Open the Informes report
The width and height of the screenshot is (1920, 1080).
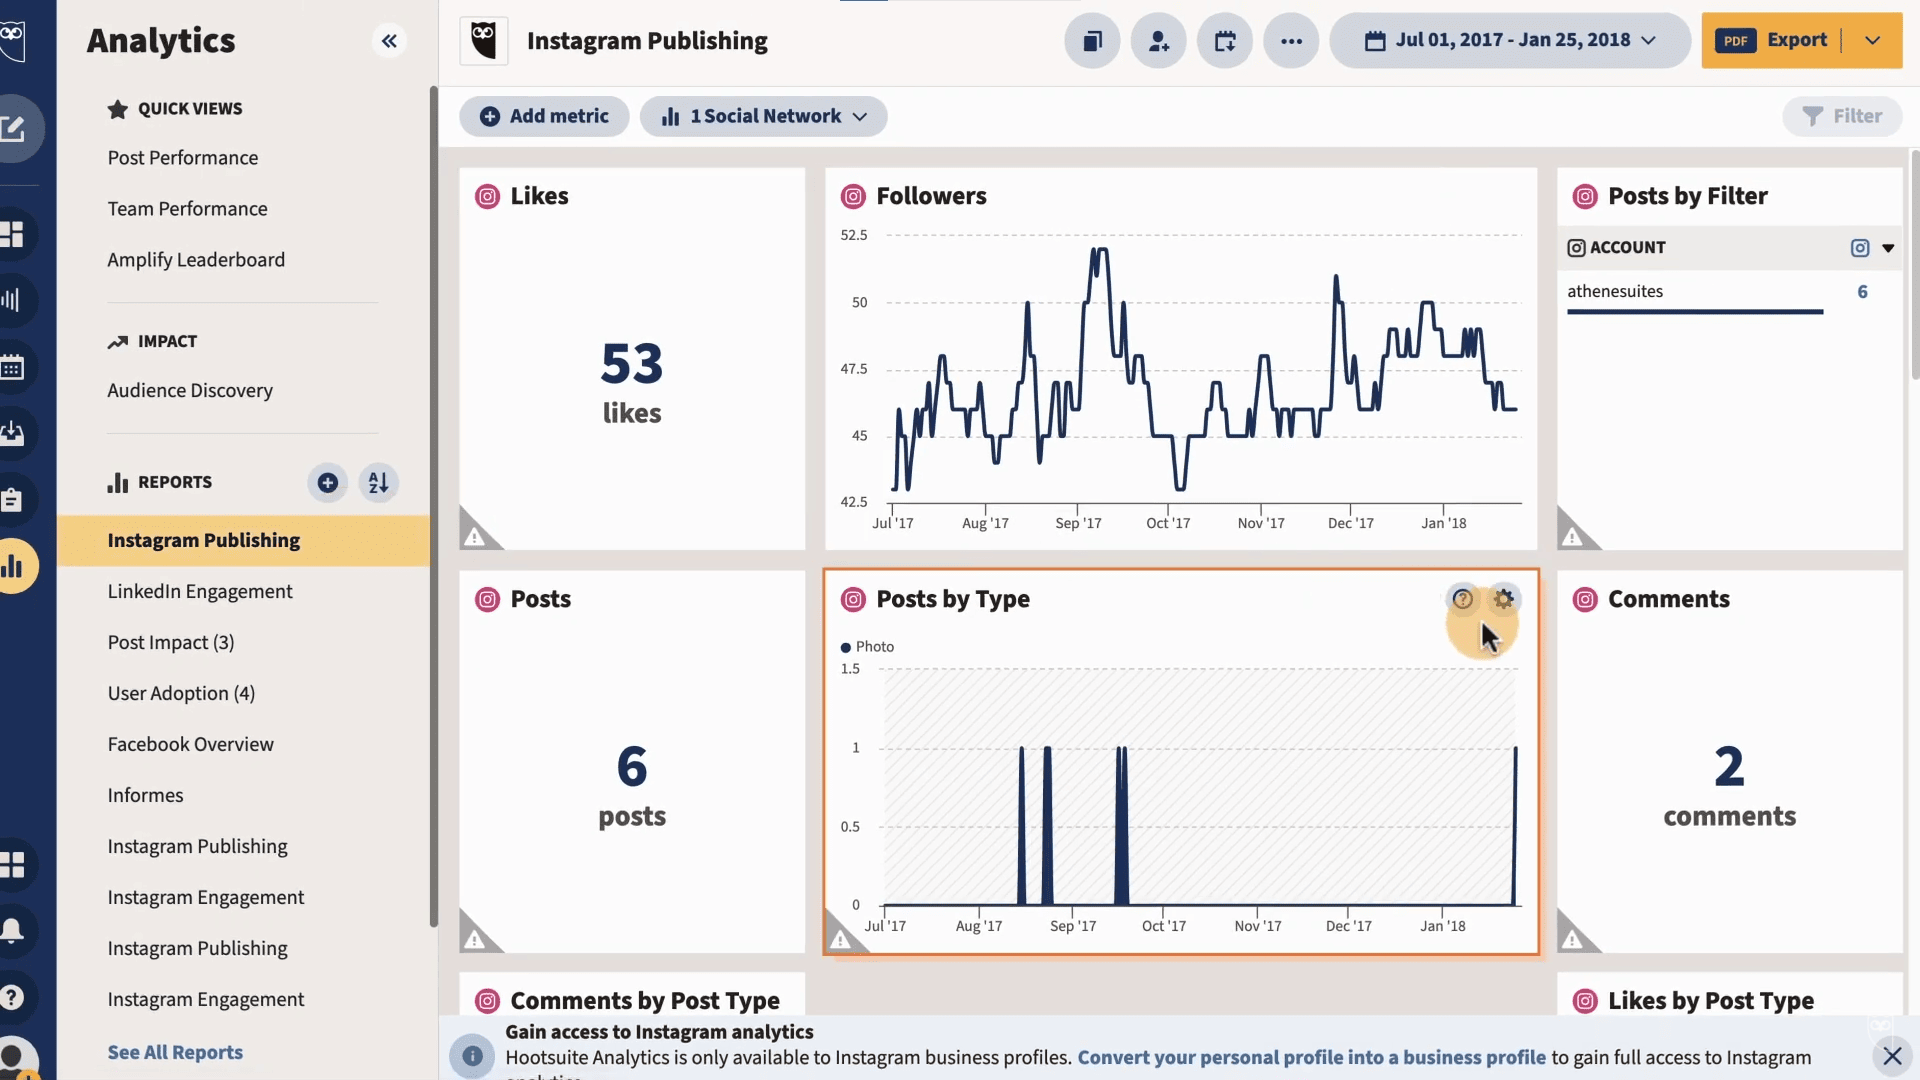pyautogui.click(x=145, y=796)
